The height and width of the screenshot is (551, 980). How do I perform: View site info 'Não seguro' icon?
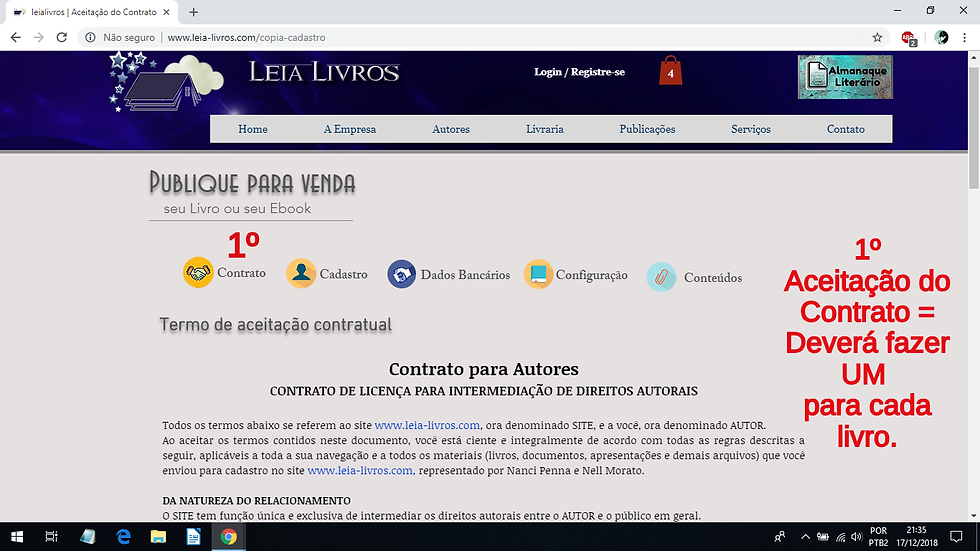click(x=91, y=37)
